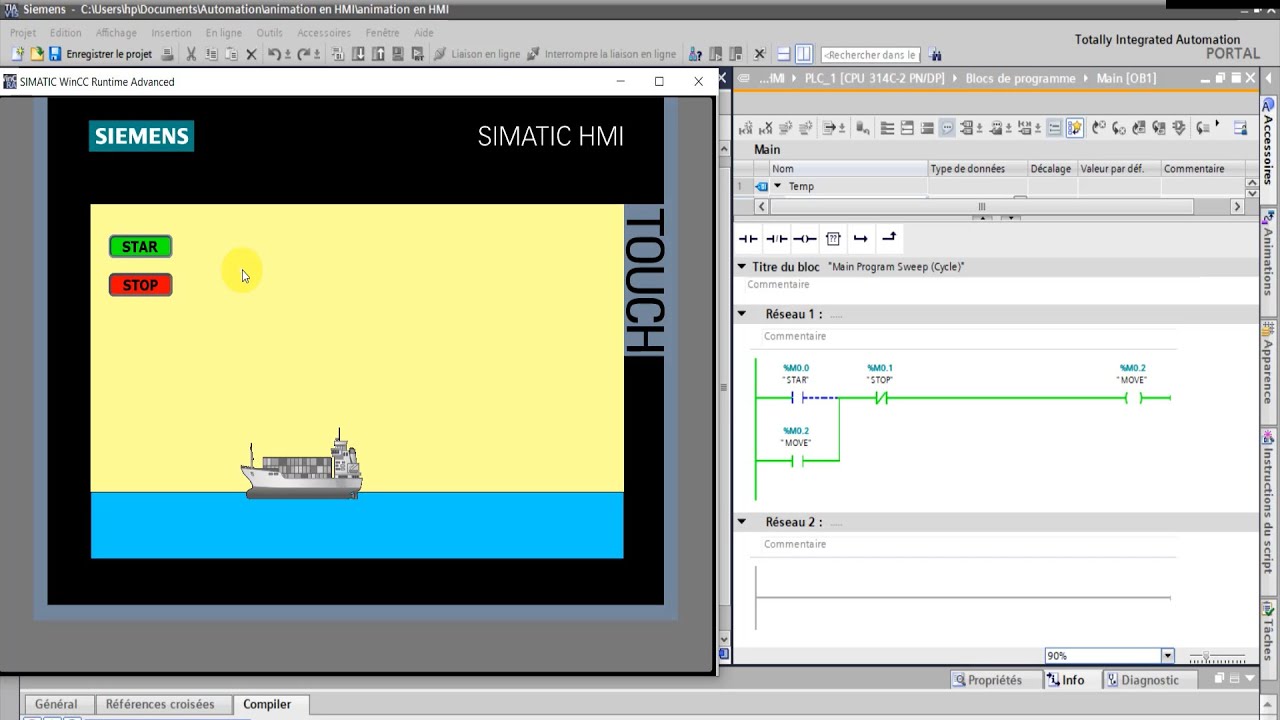Select the MOVE latching contact

[x=797, y=461]
